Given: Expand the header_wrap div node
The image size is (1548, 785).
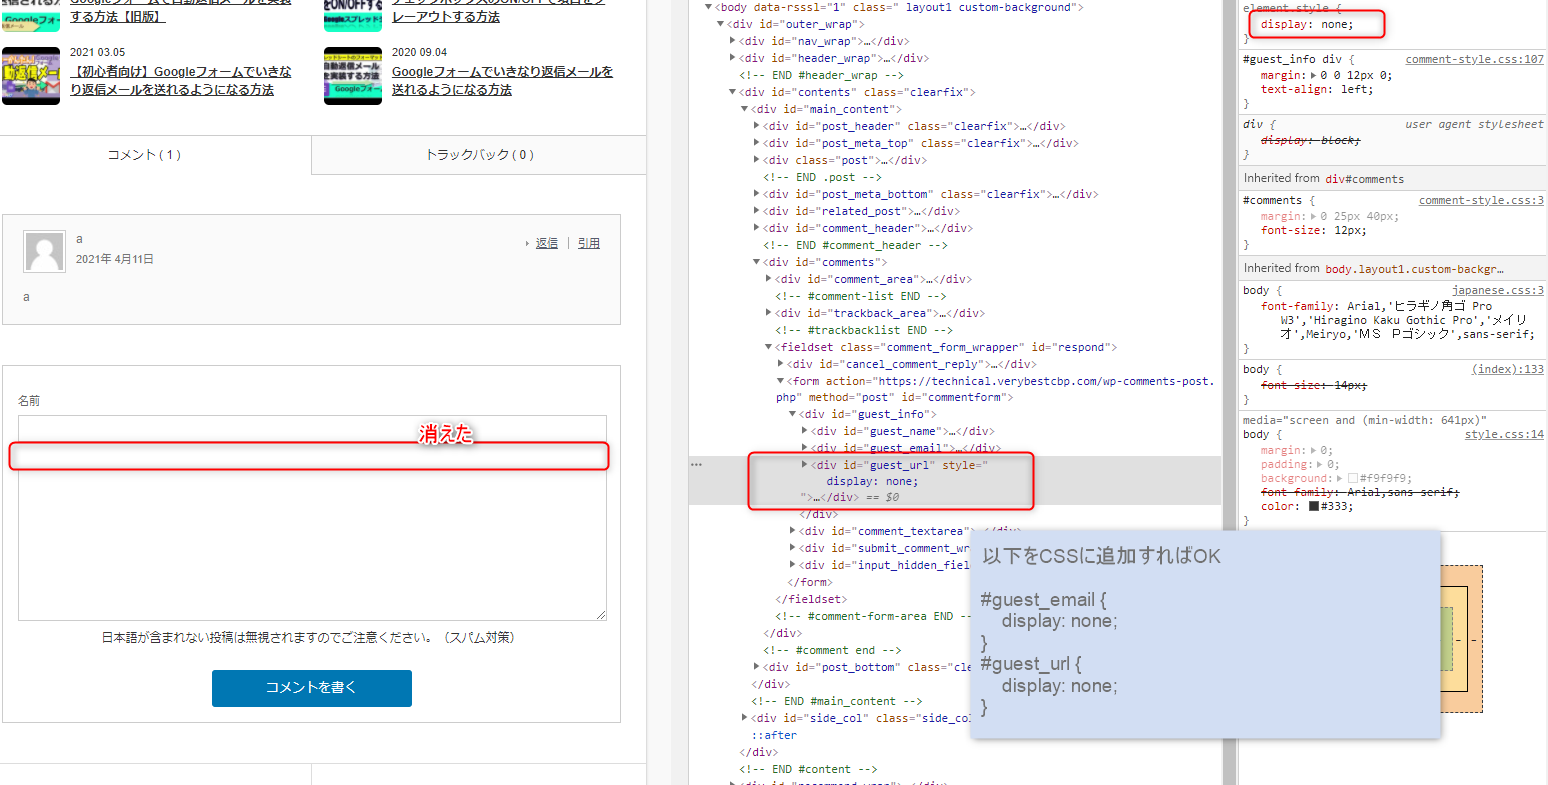Looking at the screenshot, I should tap(734, 58).
